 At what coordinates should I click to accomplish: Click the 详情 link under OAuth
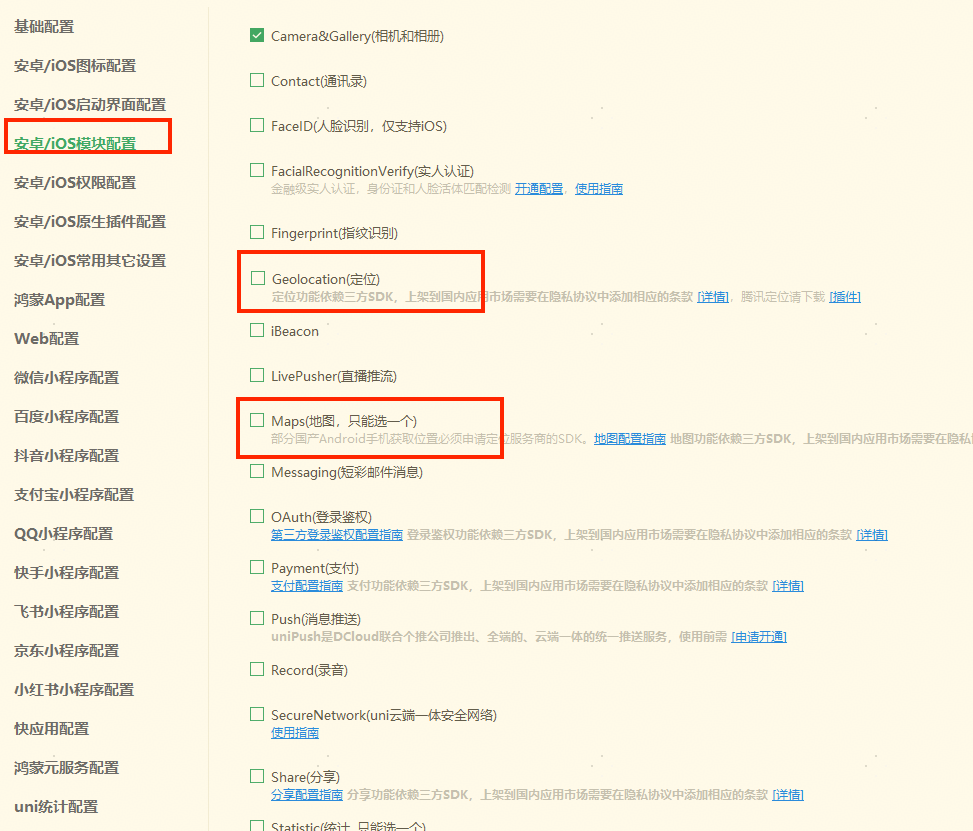point(872,534)
